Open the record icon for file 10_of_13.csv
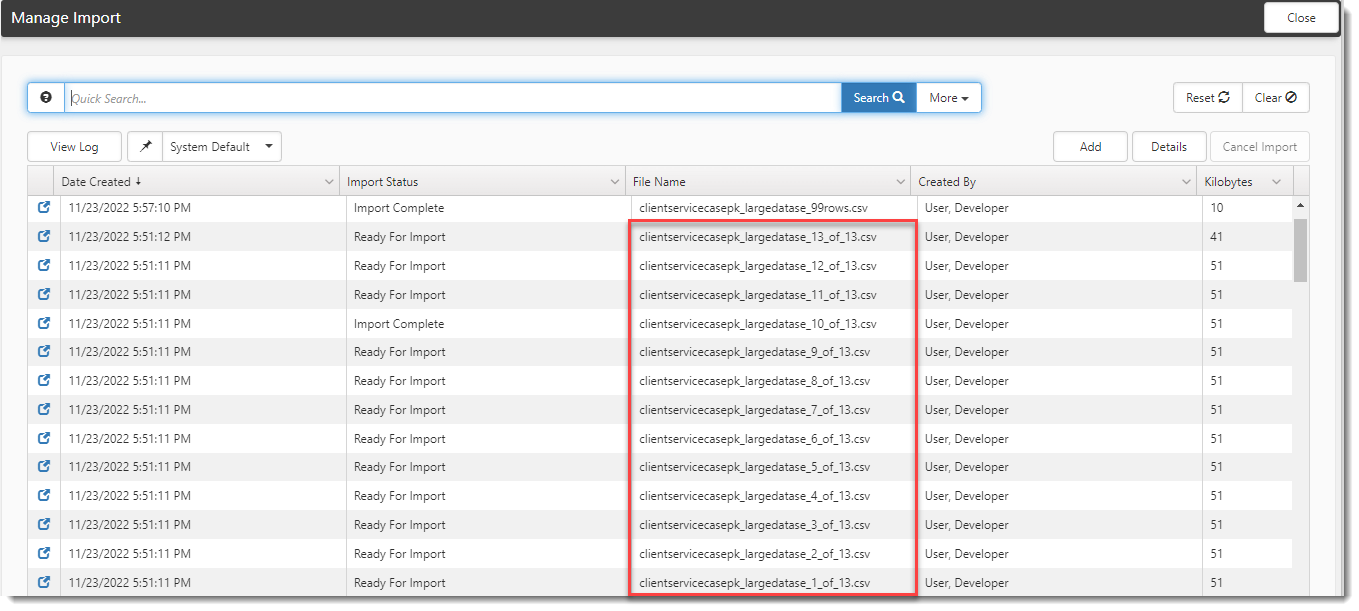Image resolution: width=1359 pixels, height=611 pixels. point(44,323)
